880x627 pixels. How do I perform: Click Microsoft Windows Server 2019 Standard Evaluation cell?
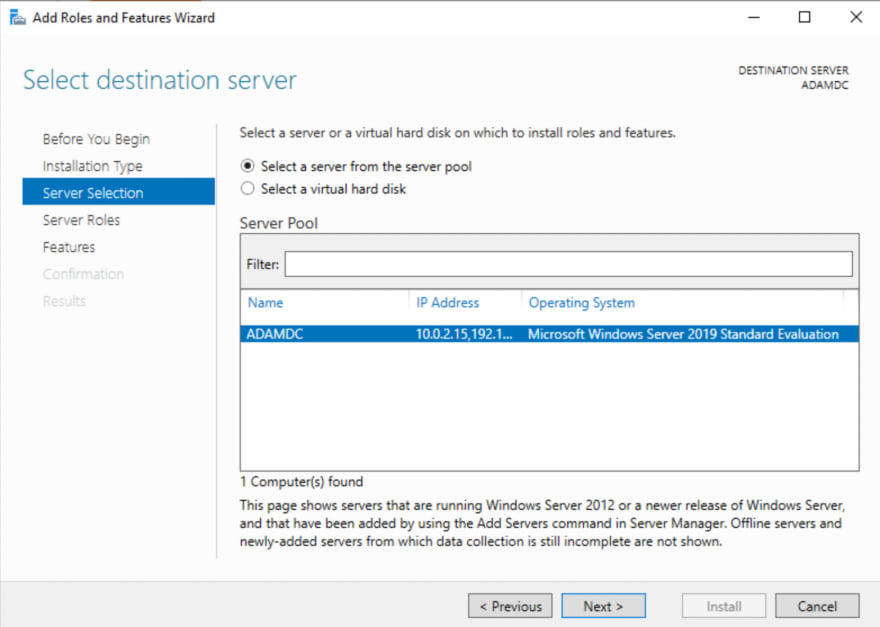(x=683, y=334)
